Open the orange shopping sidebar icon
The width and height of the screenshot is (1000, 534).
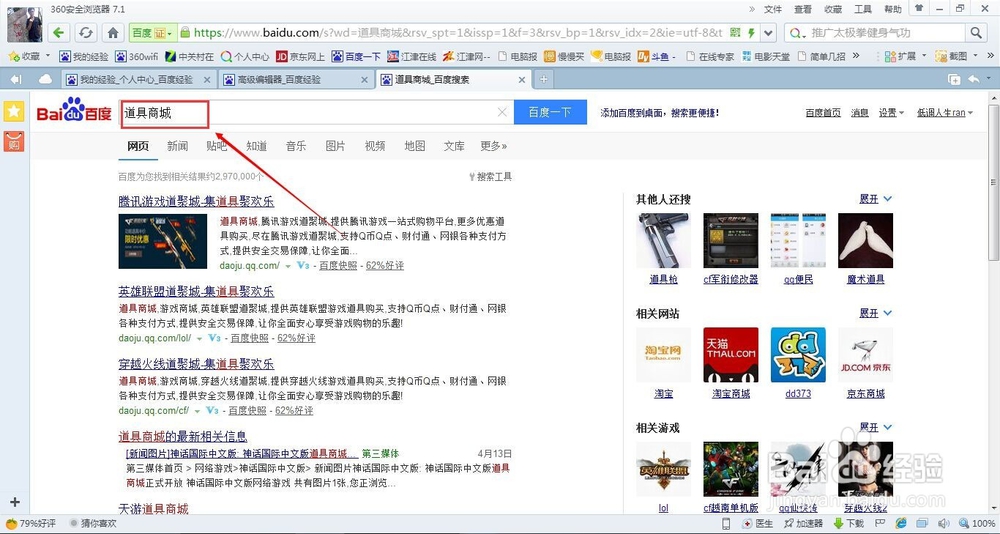13,142
